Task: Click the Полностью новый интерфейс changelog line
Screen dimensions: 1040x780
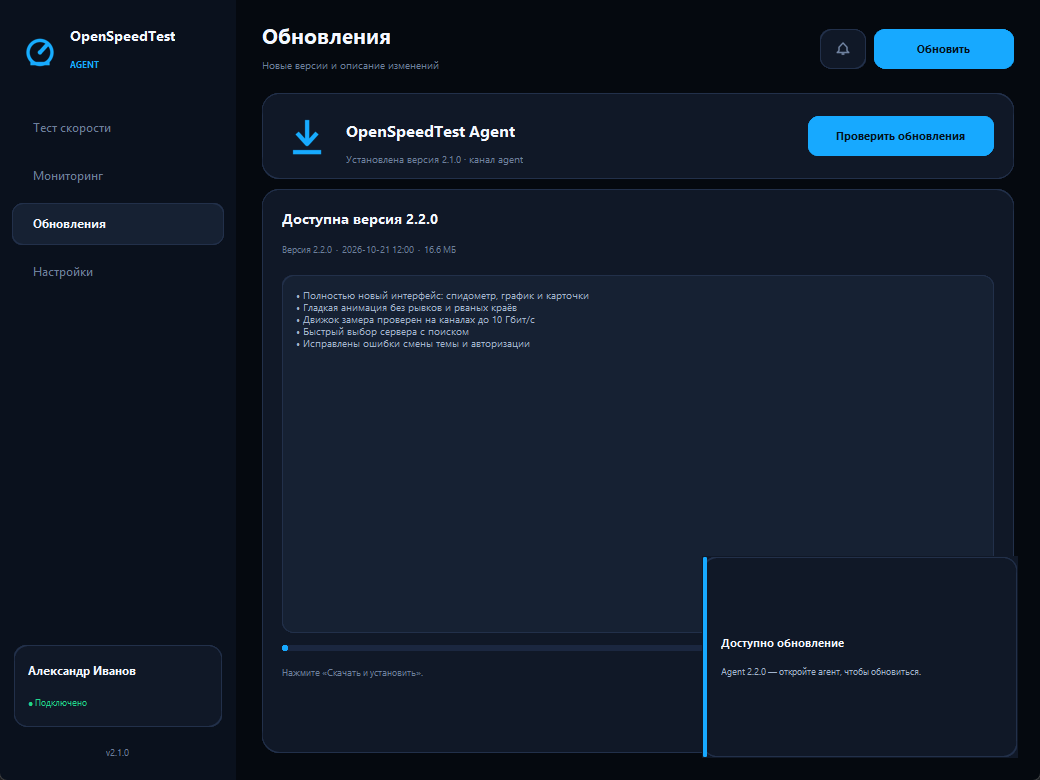Action: coord(442,296)
